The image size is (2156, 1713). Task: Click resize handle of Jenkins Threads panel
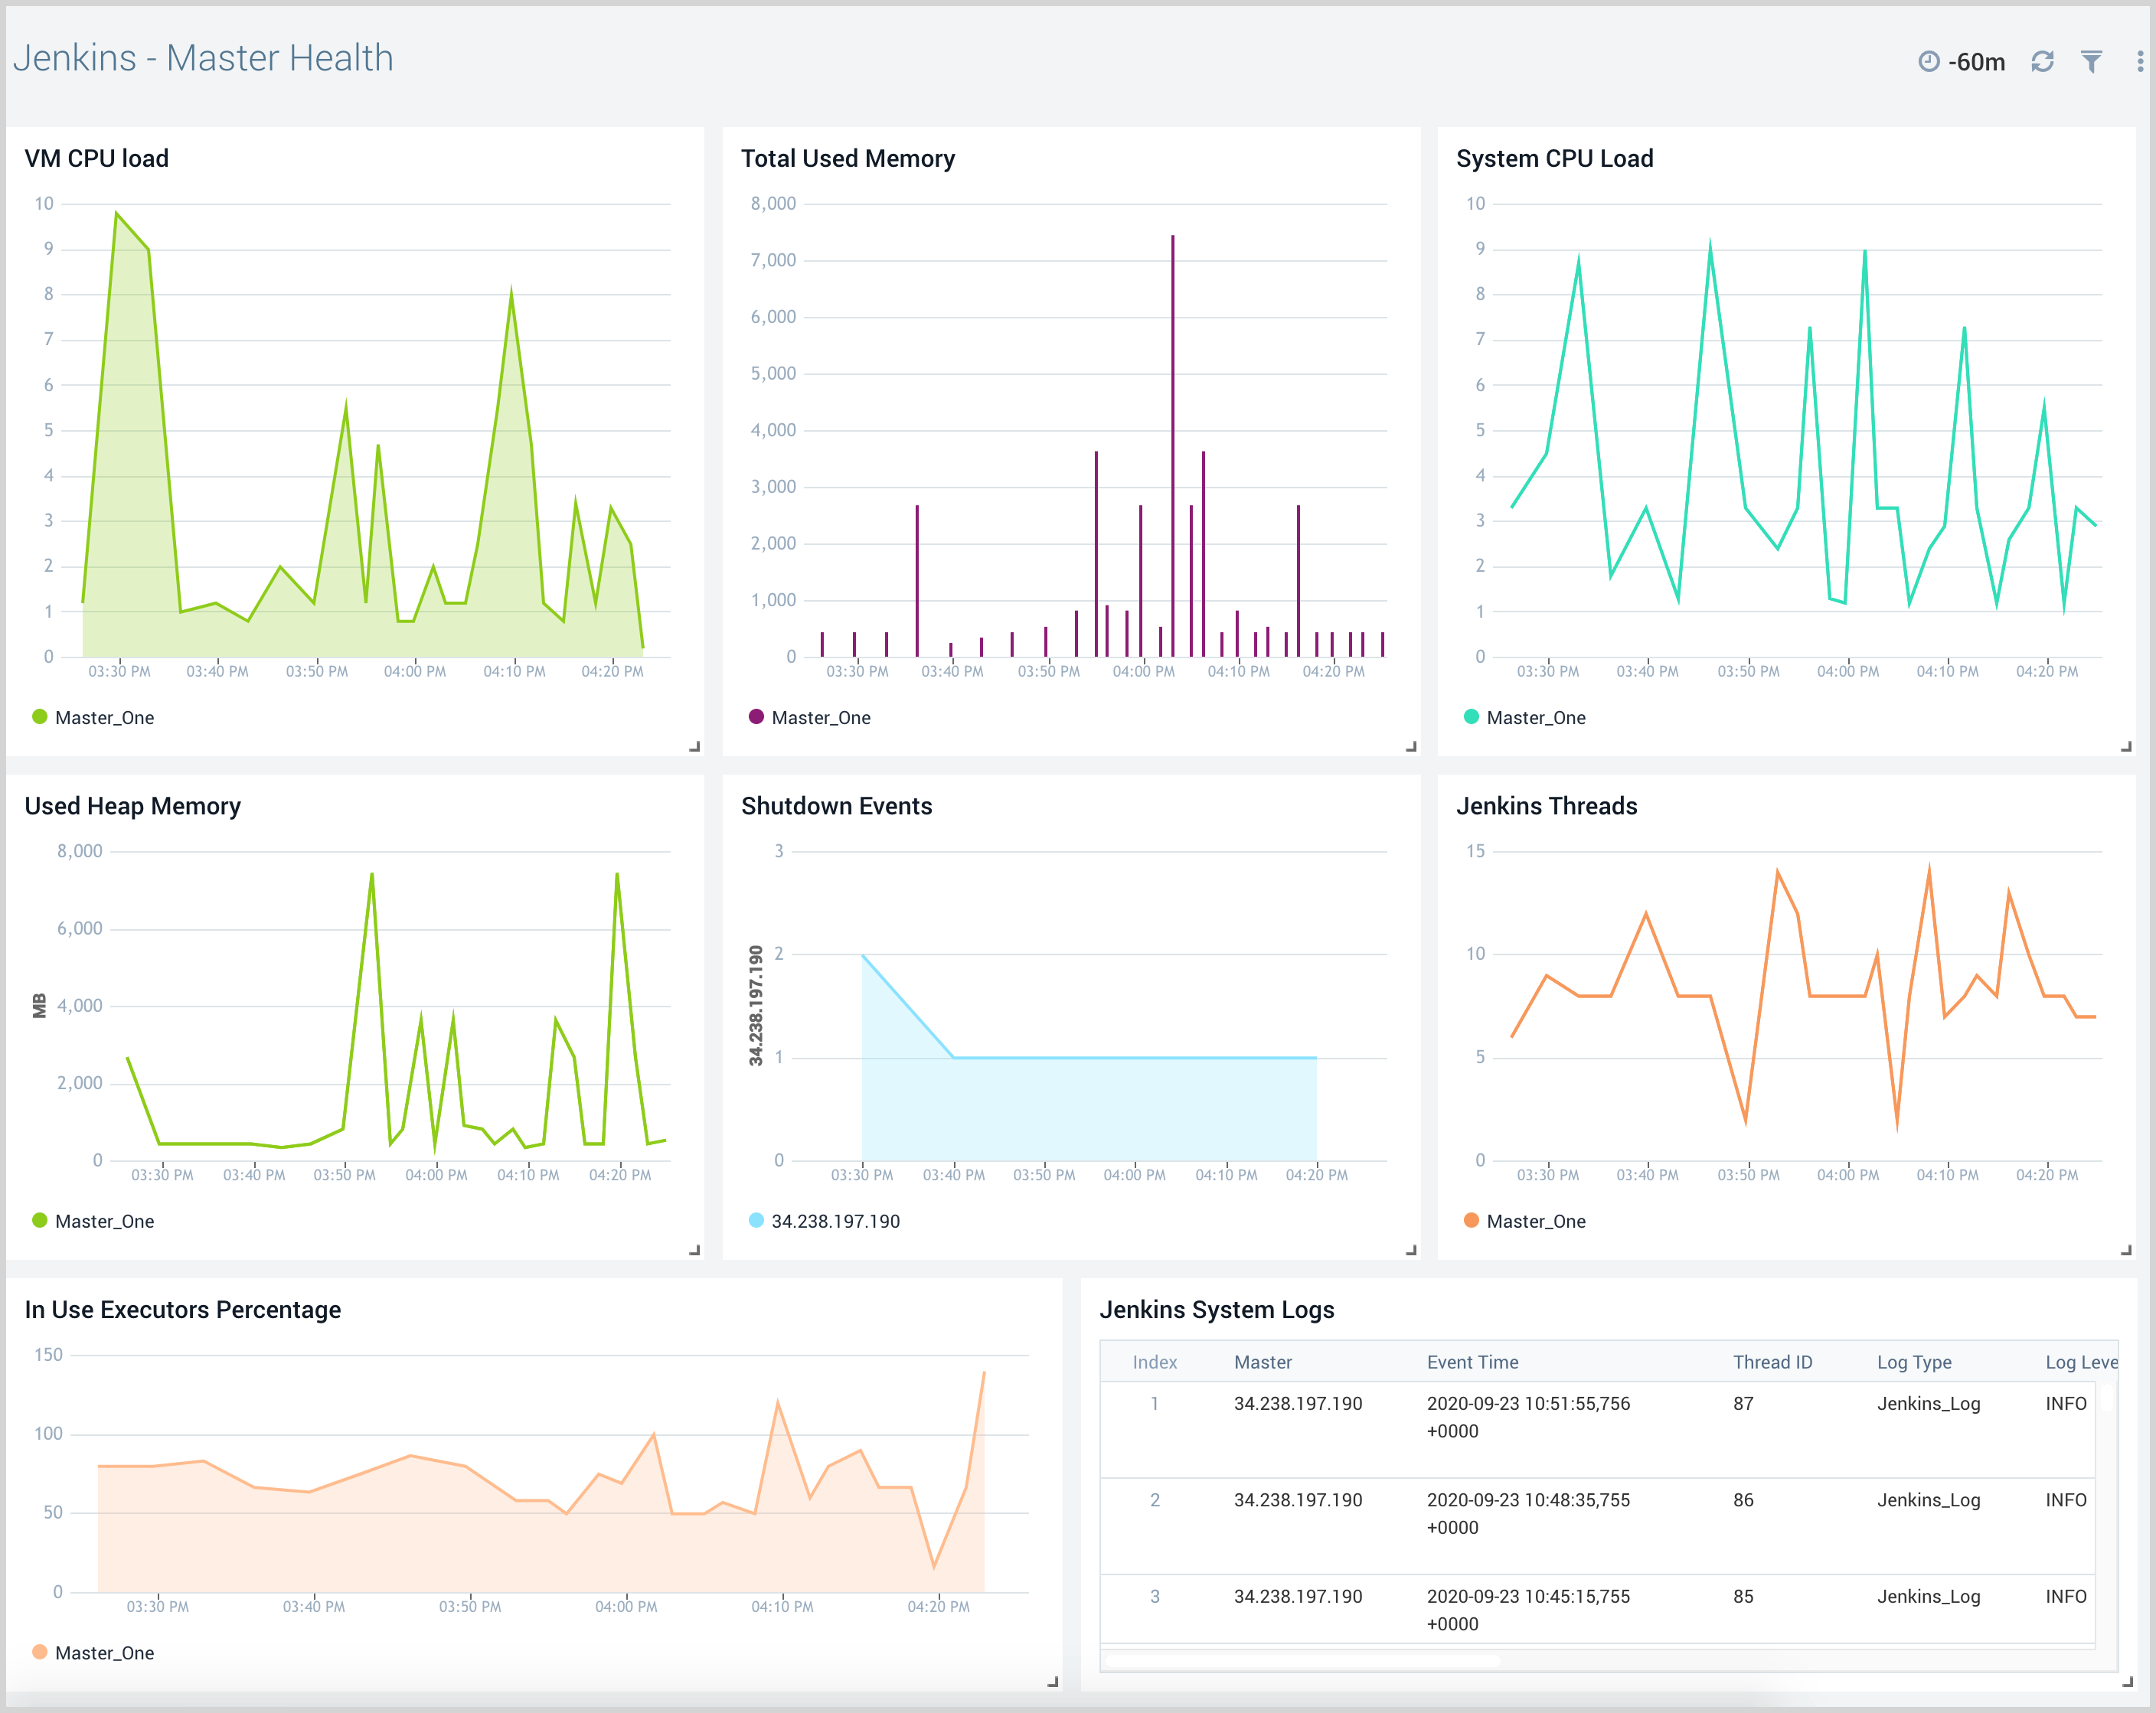coord(2126,1250)
